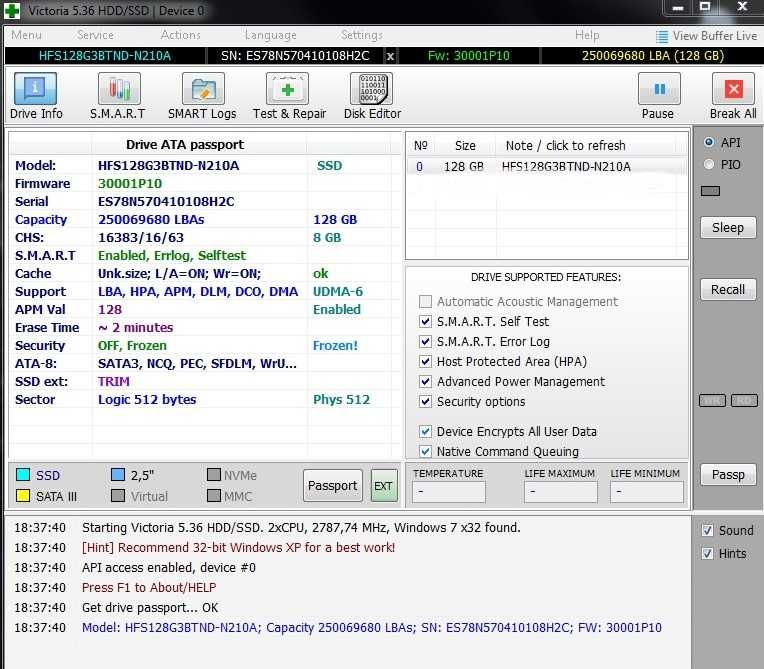Click the small gray indicator below PIO

pyautogui.click(x=710, y=191)
